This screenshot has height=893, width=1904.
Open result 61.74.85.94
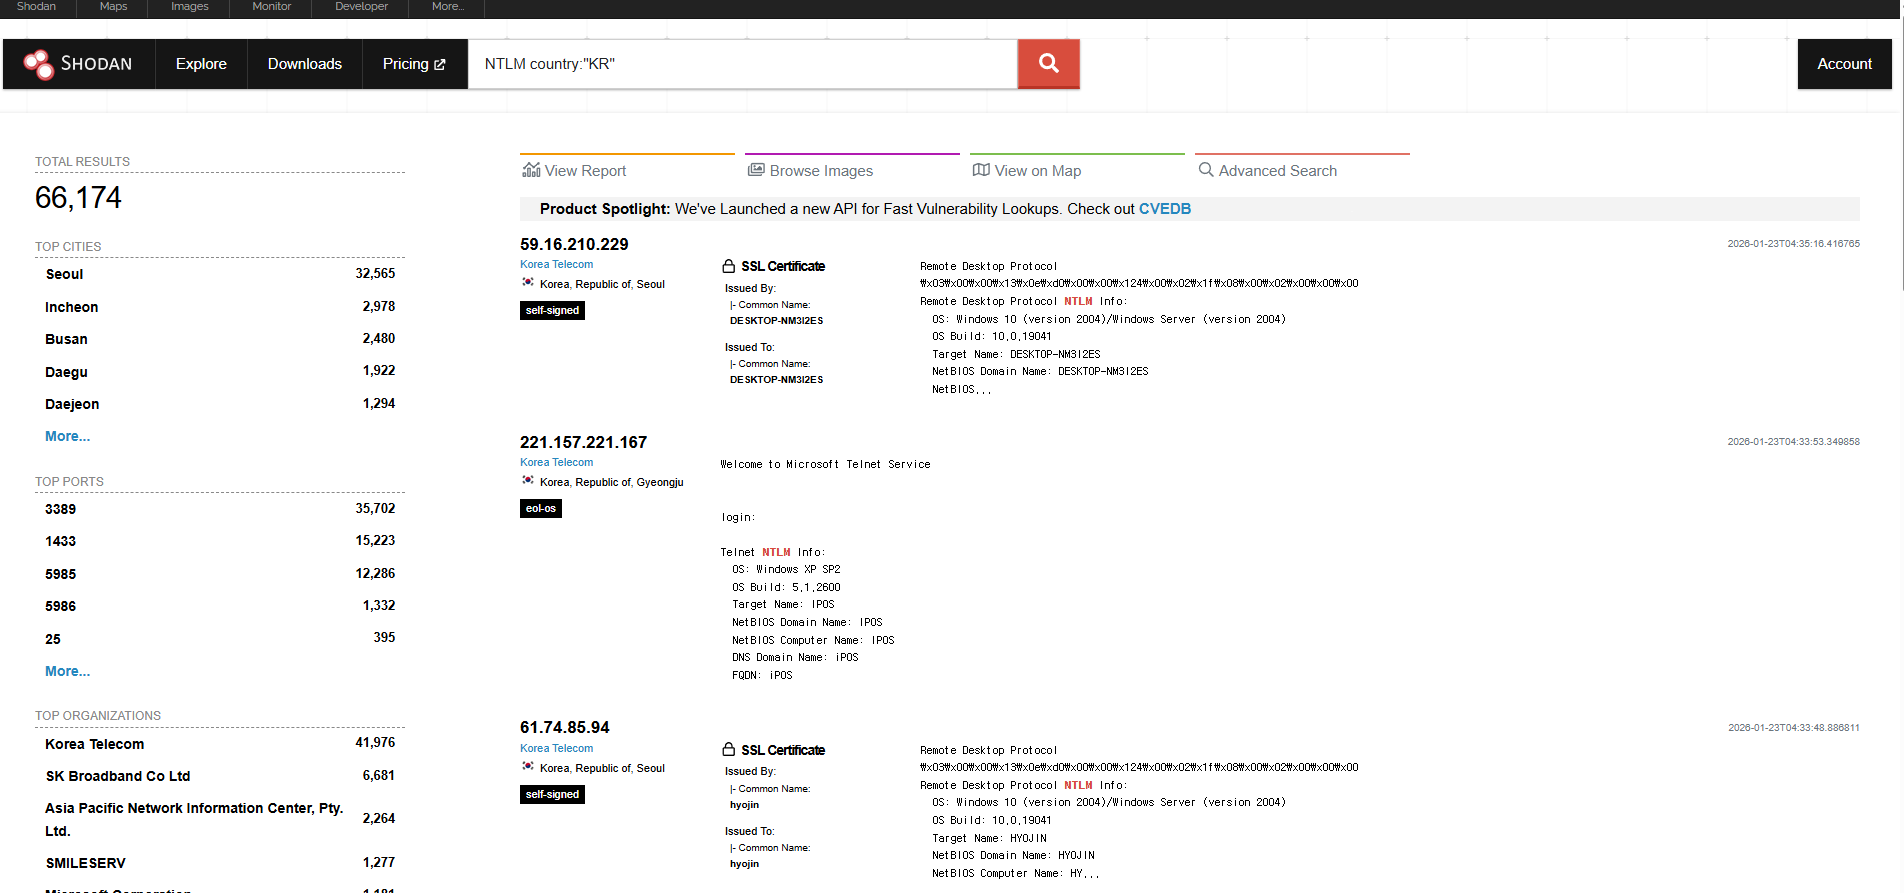point(564,727)
